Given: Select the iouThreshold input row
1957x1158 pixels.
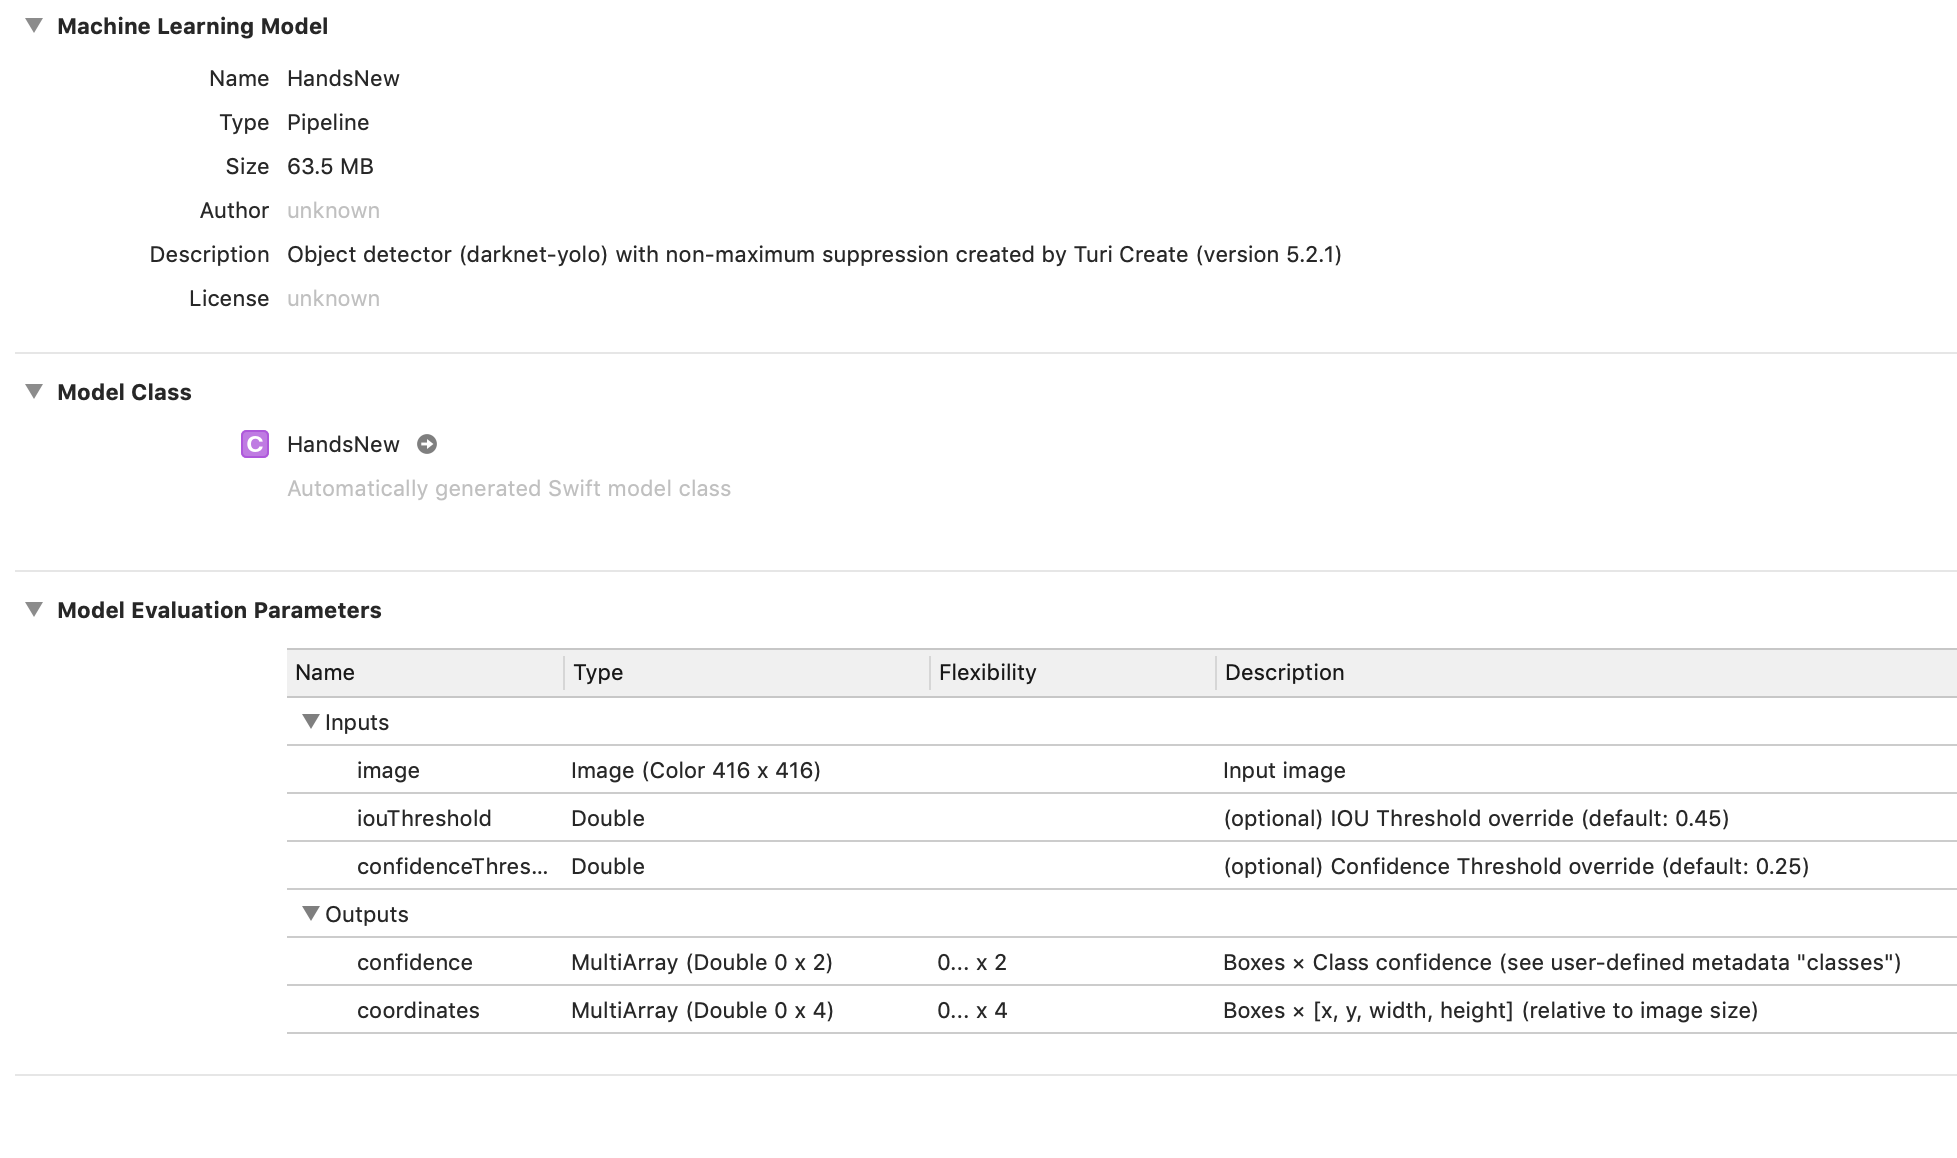Looking at the screenshot, I should click(x=424, y=818).
